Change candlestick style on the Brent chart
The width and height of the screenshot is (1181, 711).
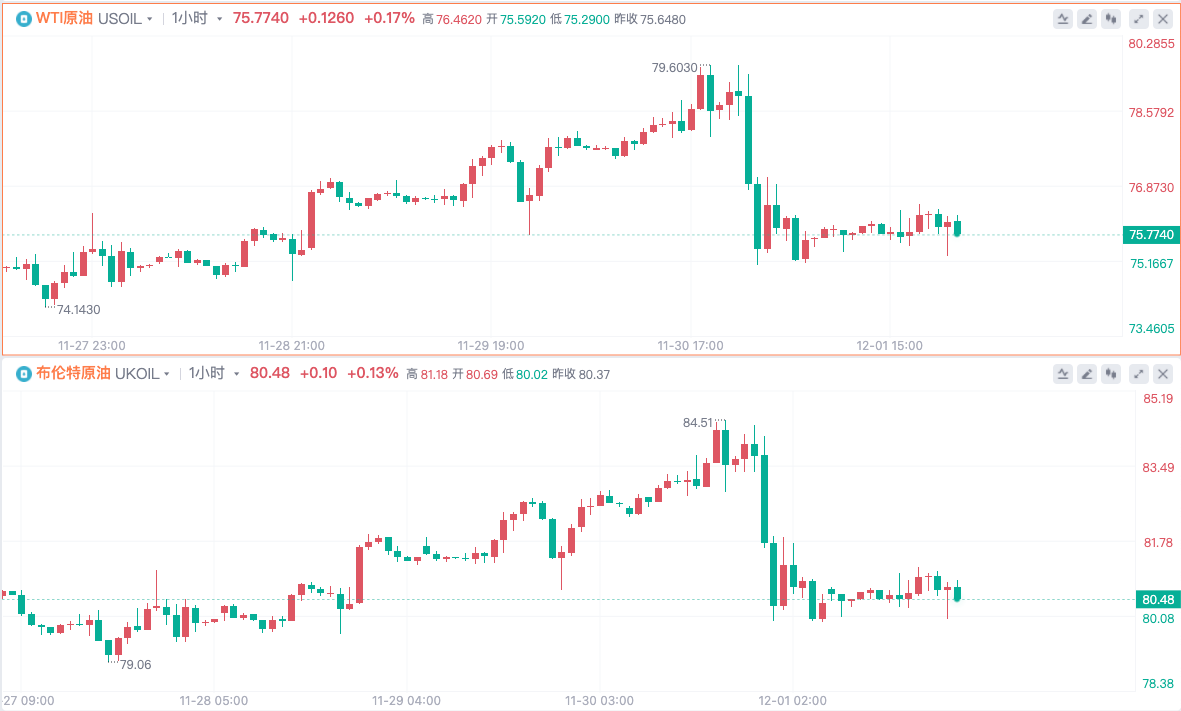point(1112,374)
